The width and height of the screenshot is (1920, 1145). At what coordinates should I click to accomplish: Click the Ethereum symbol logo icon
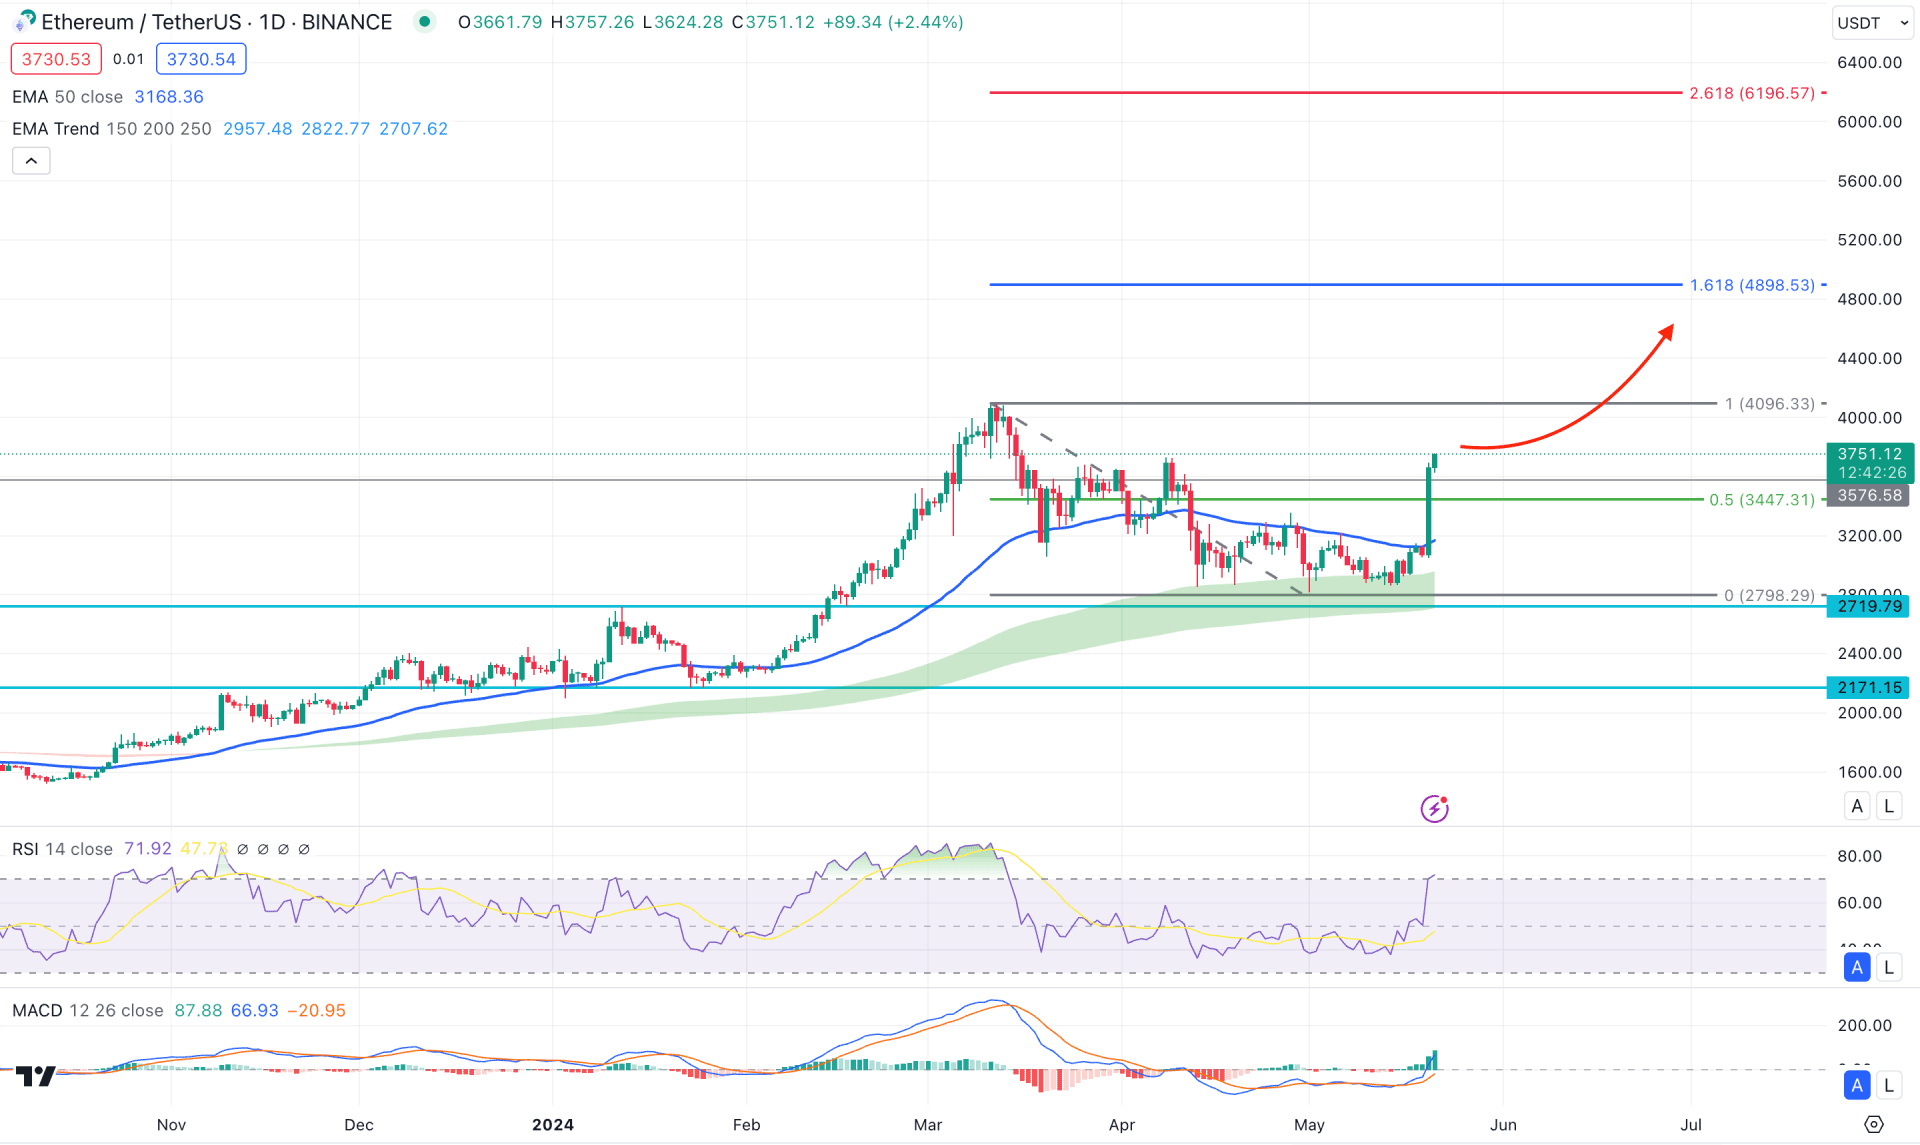pos(24,21)
